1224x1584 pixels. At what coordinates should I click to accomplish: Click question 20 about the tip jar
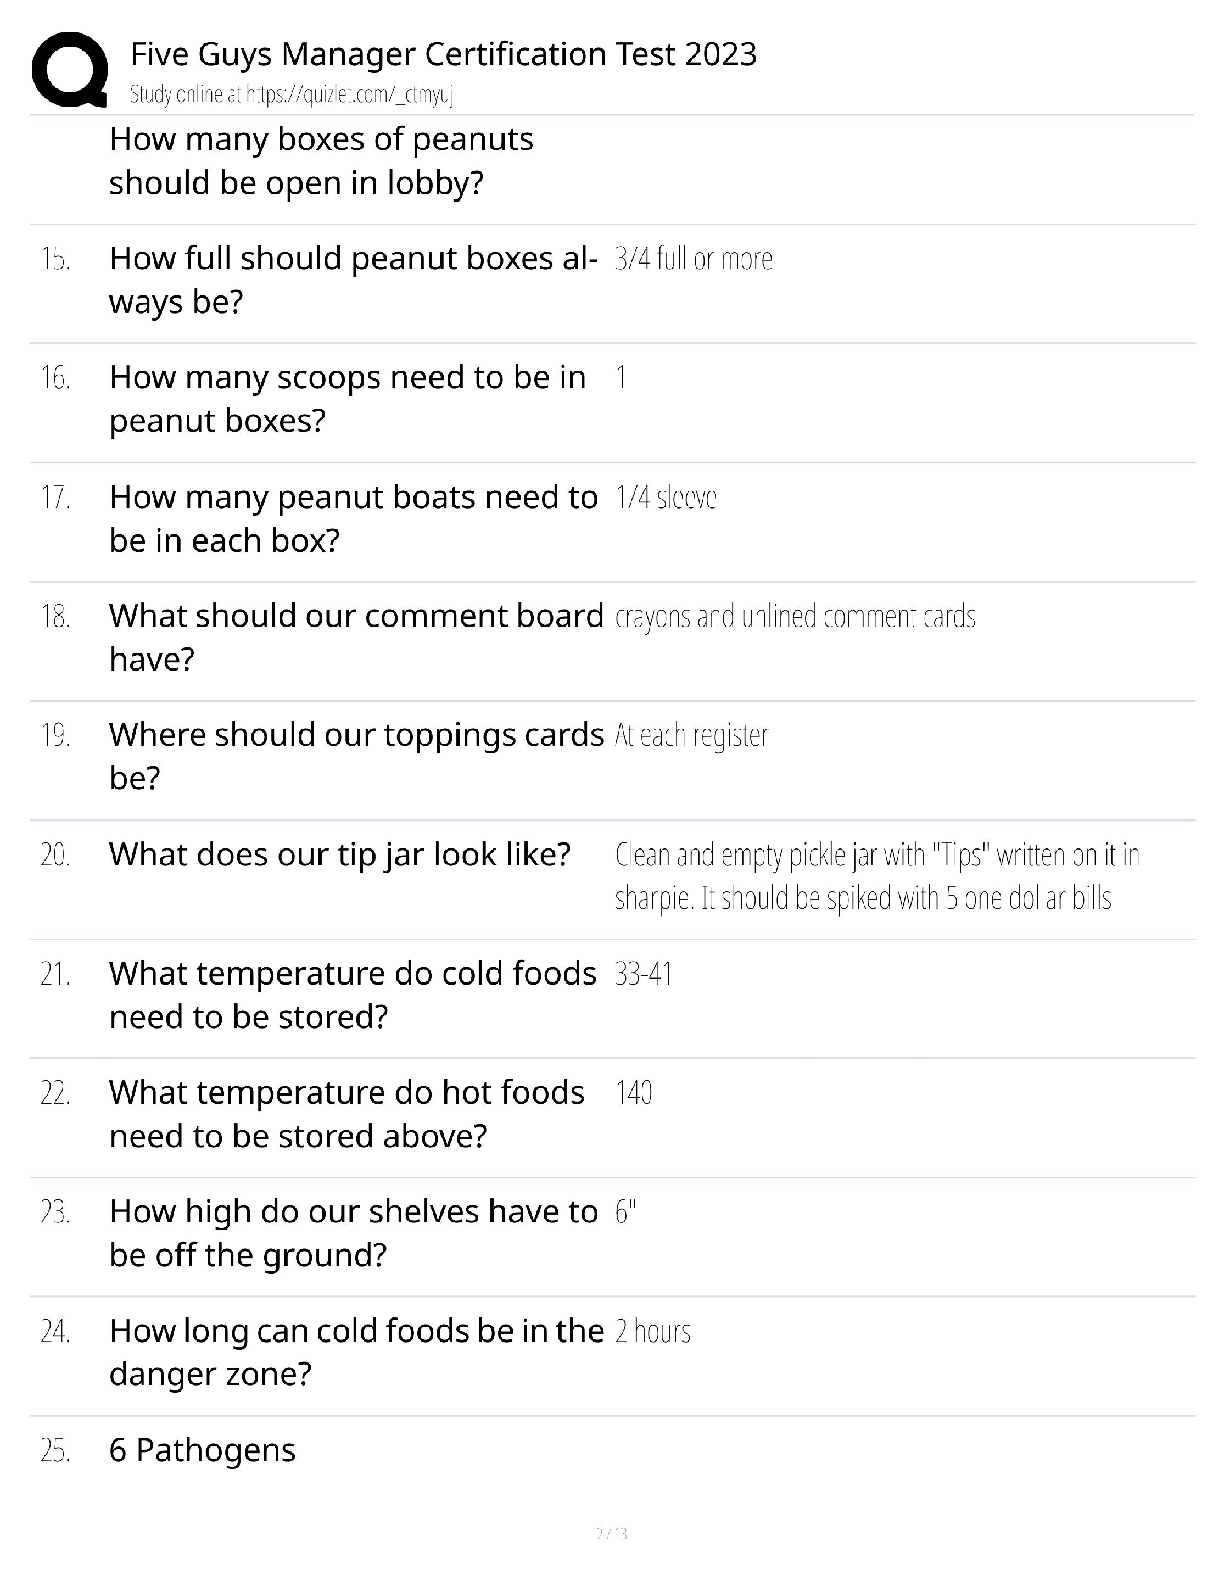click(339, 854)
